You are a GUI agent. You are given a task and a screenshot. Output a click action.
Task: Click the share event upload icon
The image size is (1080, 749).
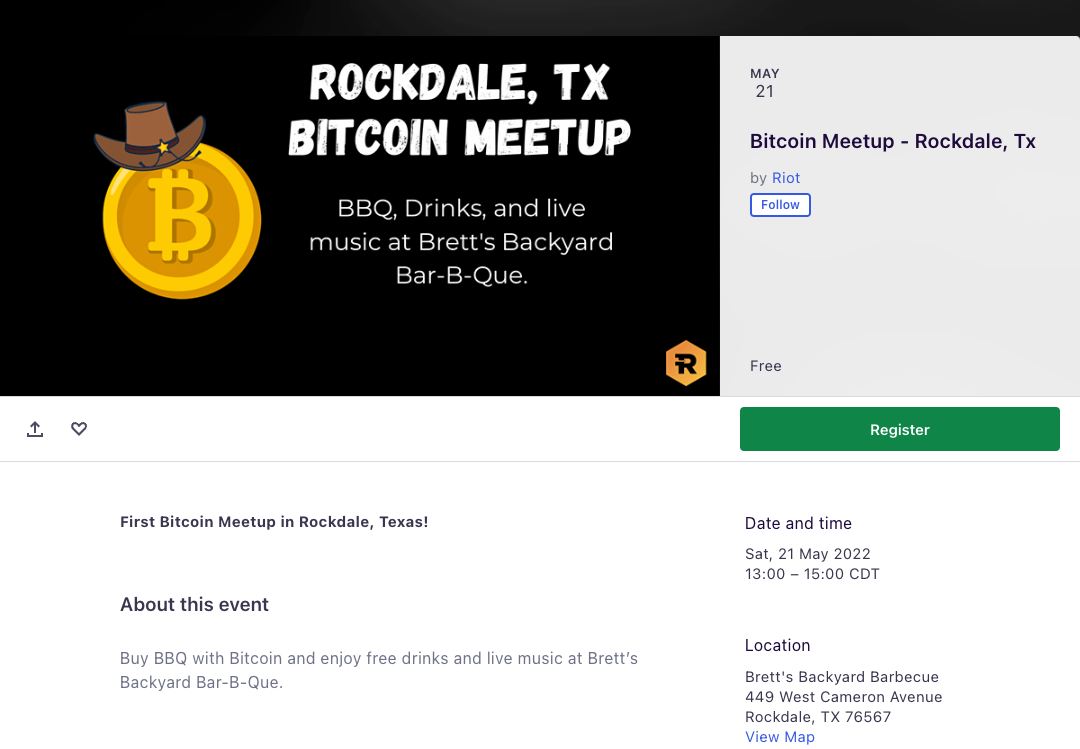[x=35, y=429]
